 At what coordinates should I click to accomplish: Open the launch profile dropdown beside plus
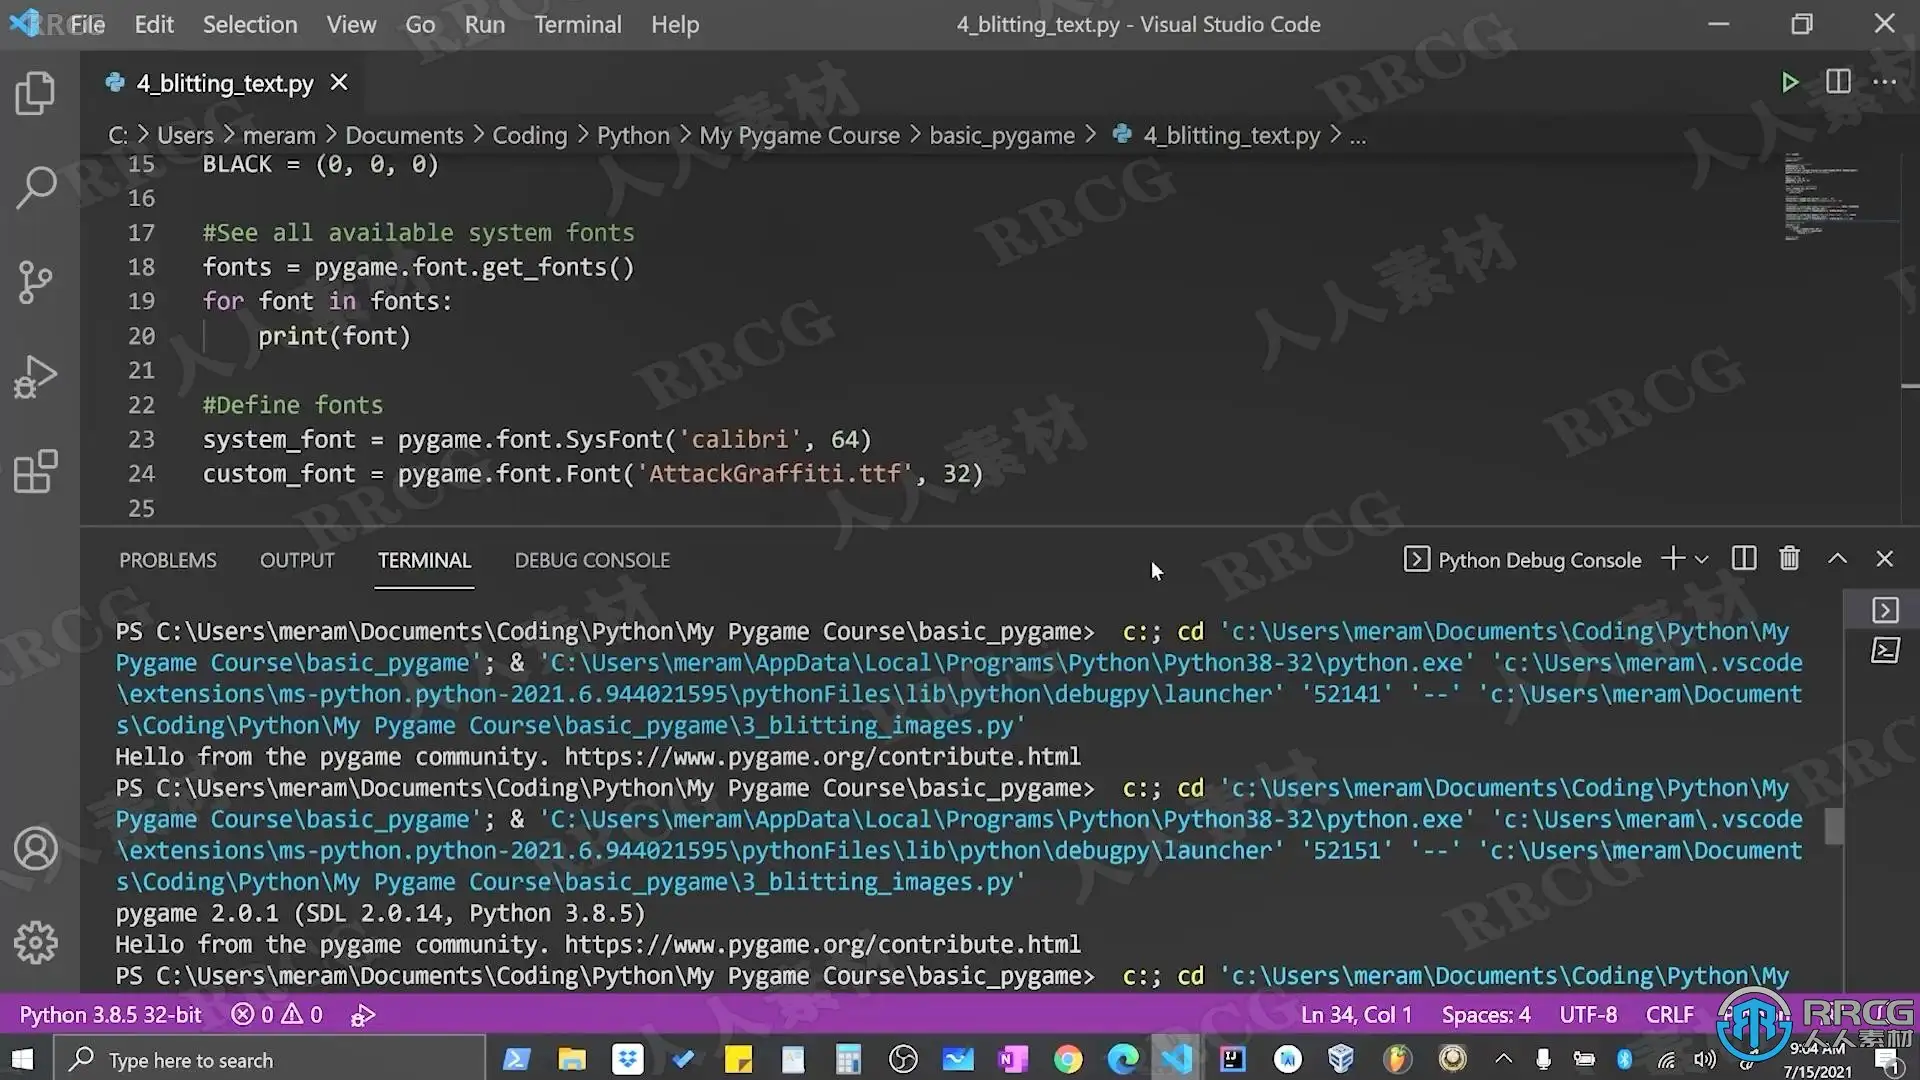(x=1702, y=559)
